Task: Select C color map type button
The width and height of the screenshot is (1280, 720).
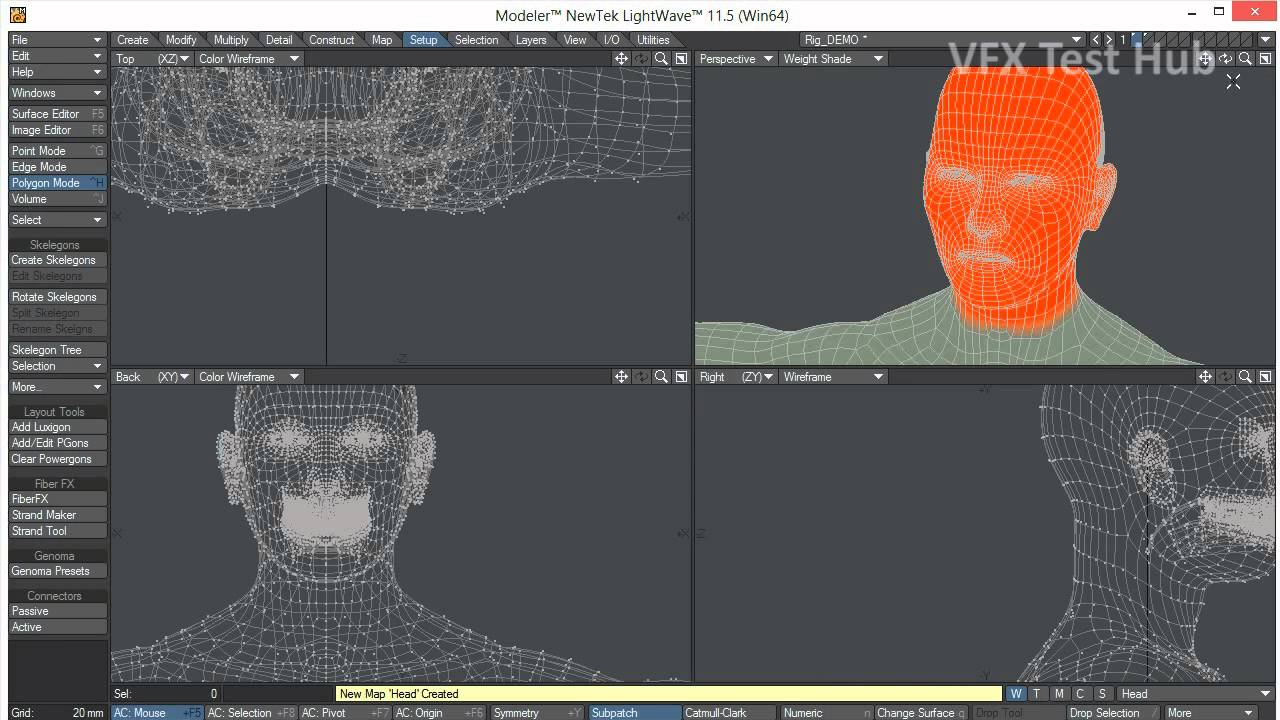Action: point(1080,694)
